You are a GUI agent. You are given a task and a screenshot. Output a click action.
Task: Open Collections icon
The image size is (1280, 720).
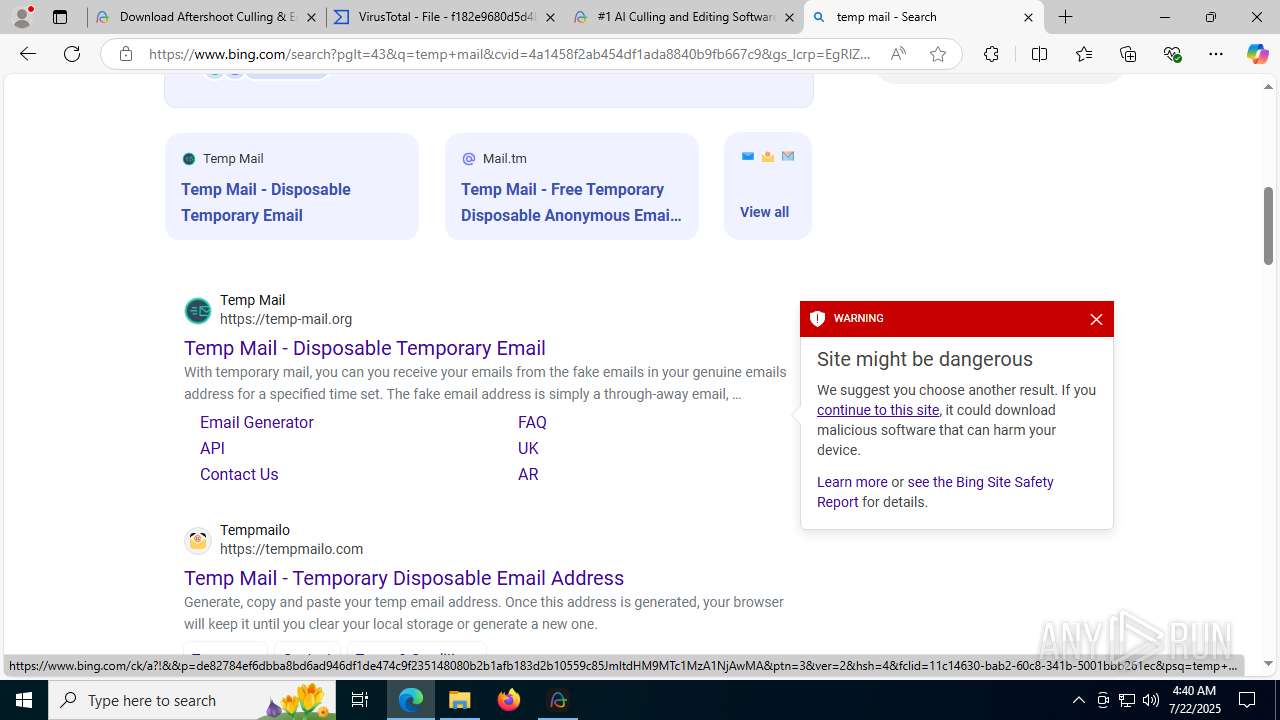tap(1128, 54)
